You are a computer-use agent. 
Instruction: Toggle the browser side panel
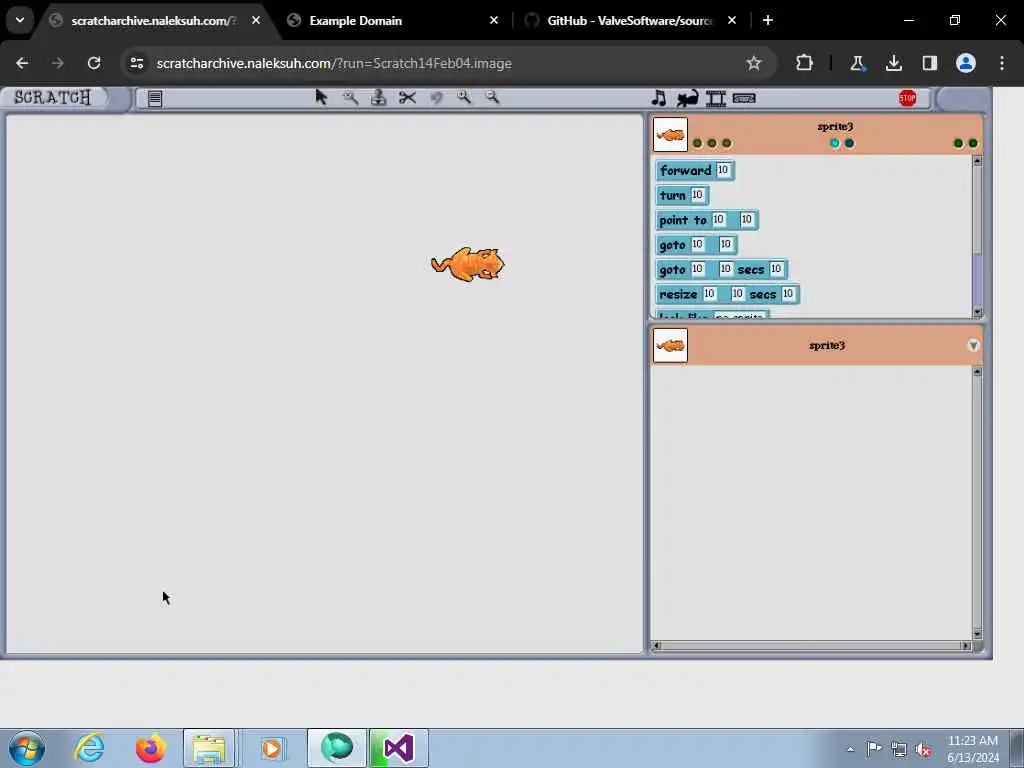[x=929, y=63]
